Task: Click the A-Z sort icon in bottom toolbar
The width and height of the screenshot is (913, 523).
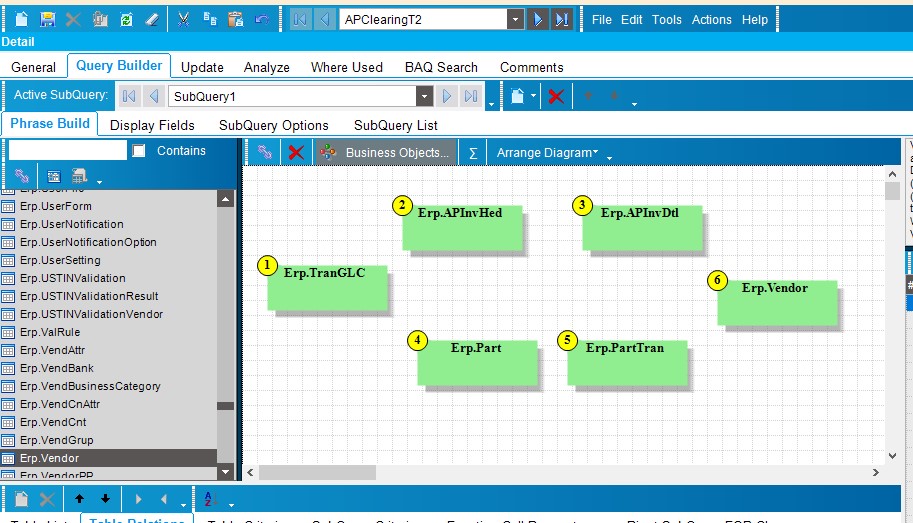Action: 210,499
